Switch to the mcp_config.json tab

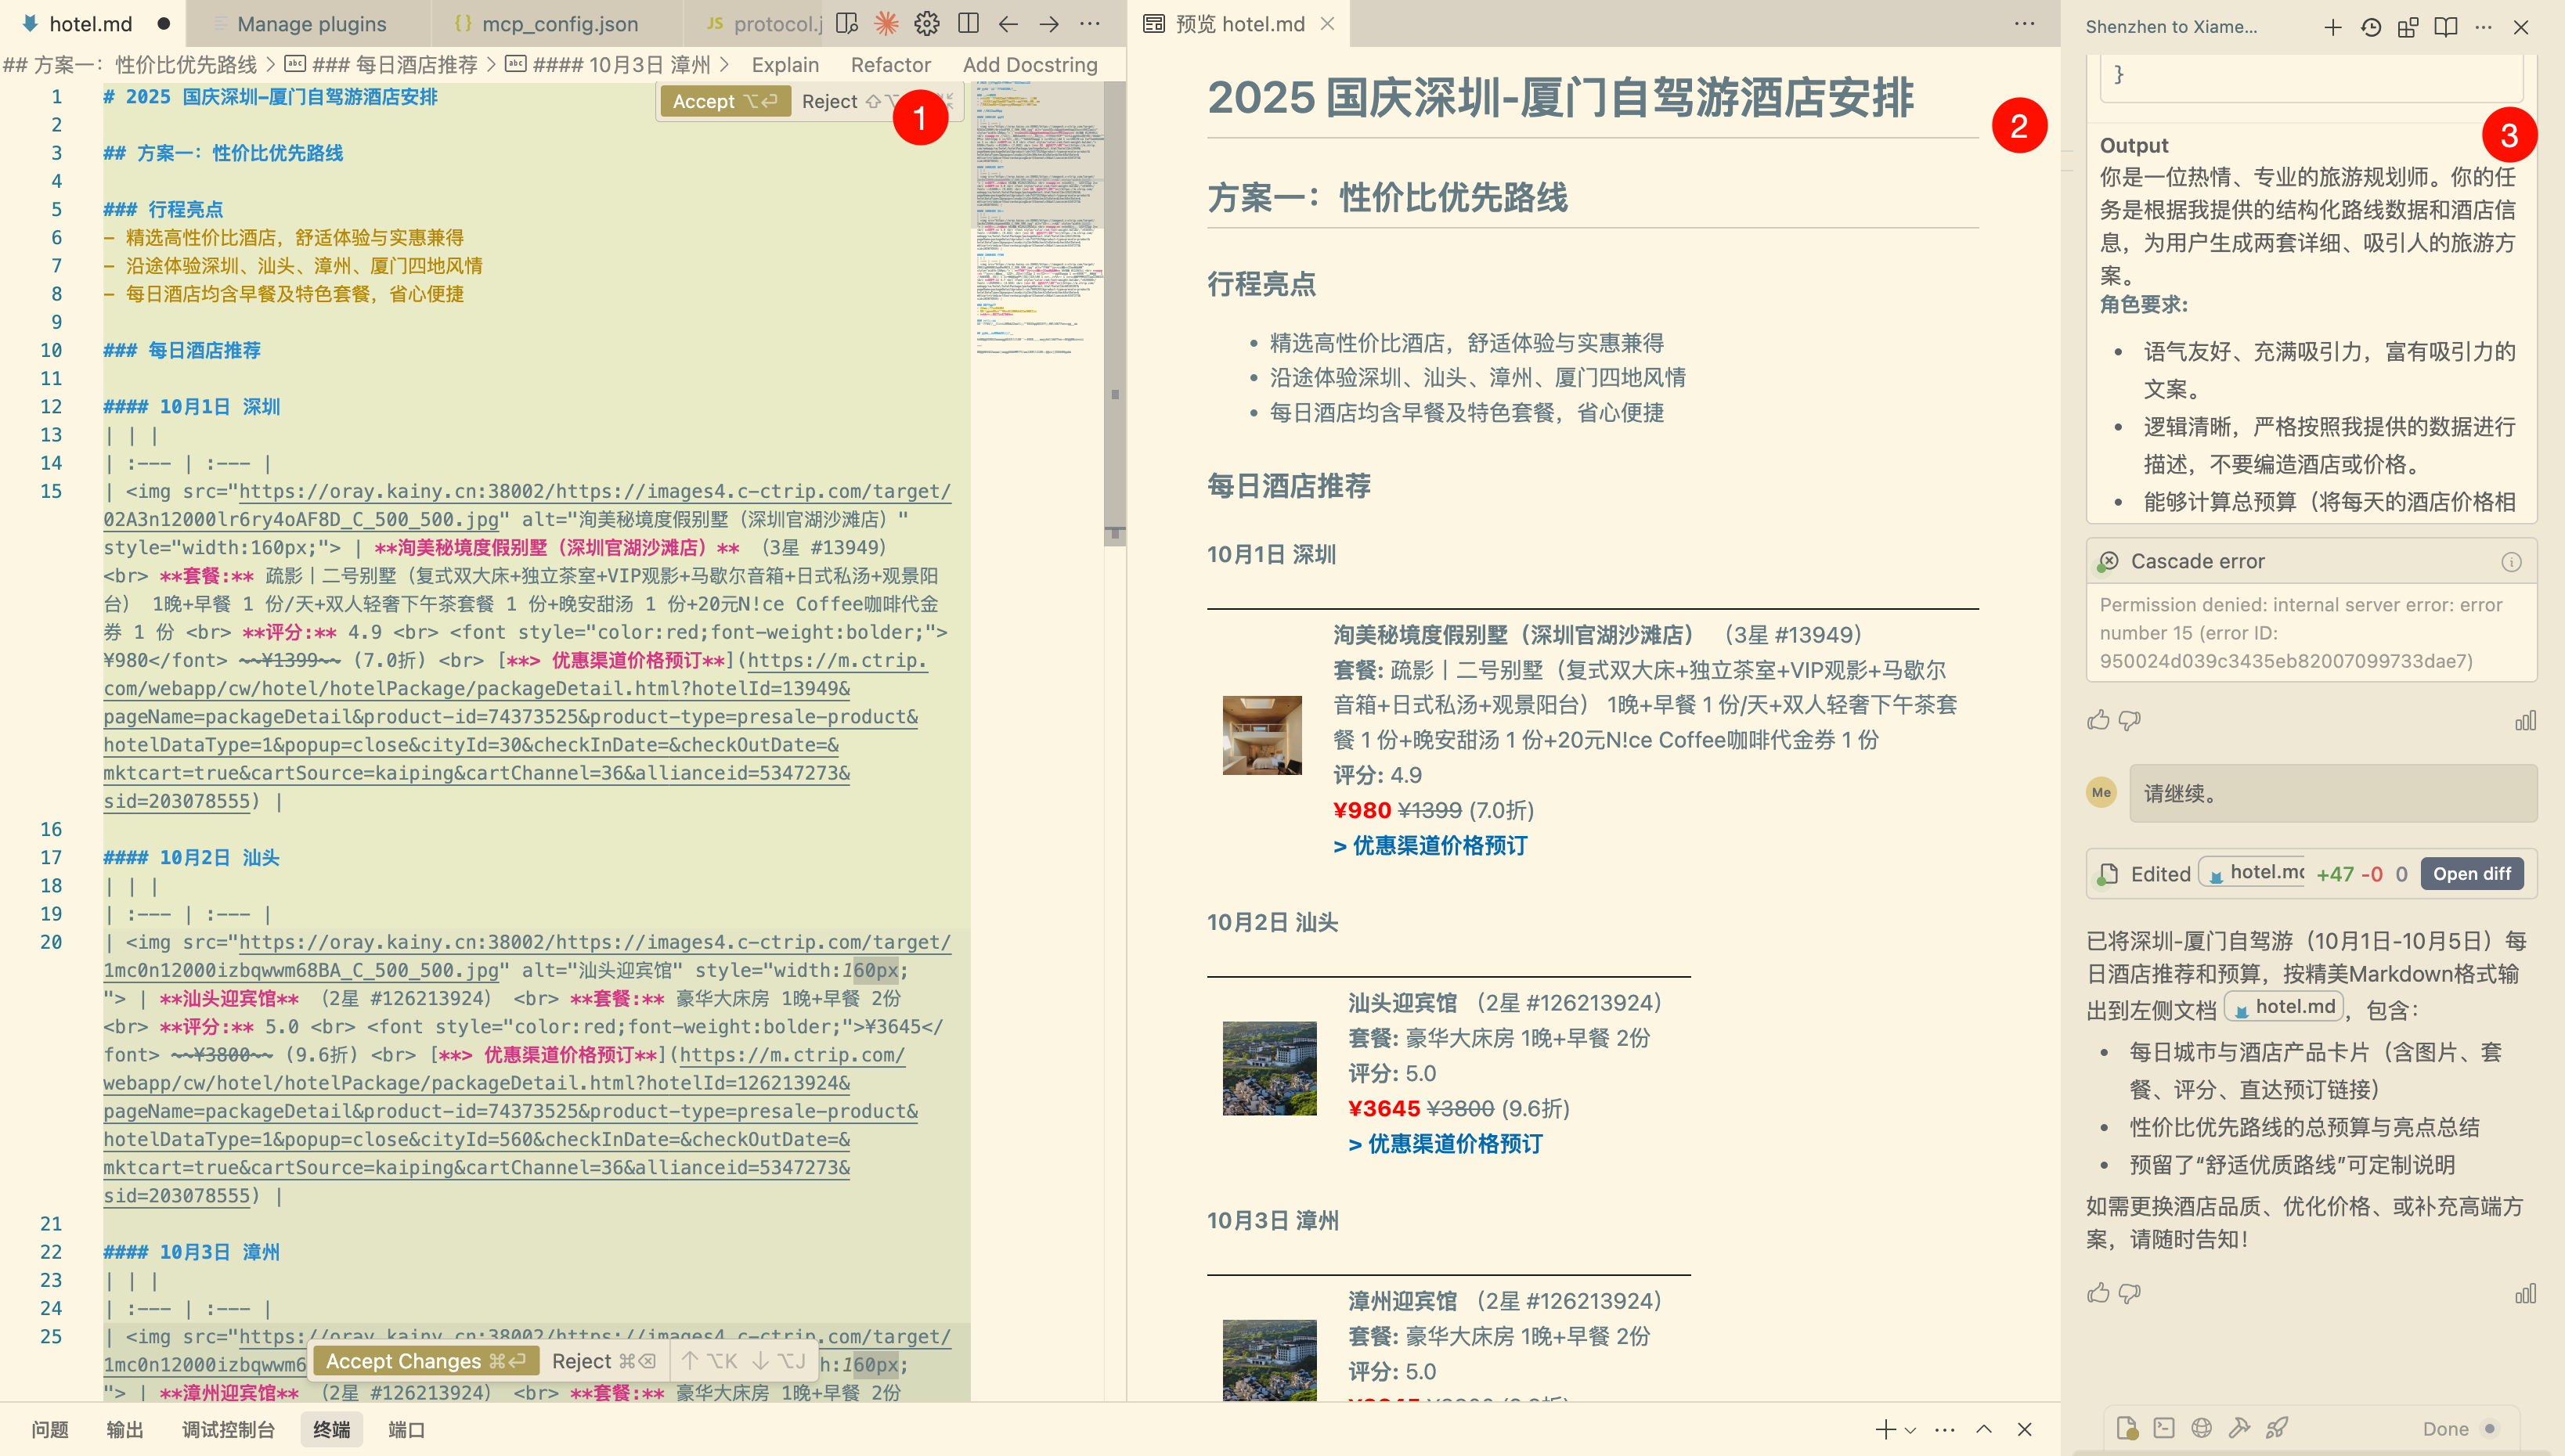[558, 24]
